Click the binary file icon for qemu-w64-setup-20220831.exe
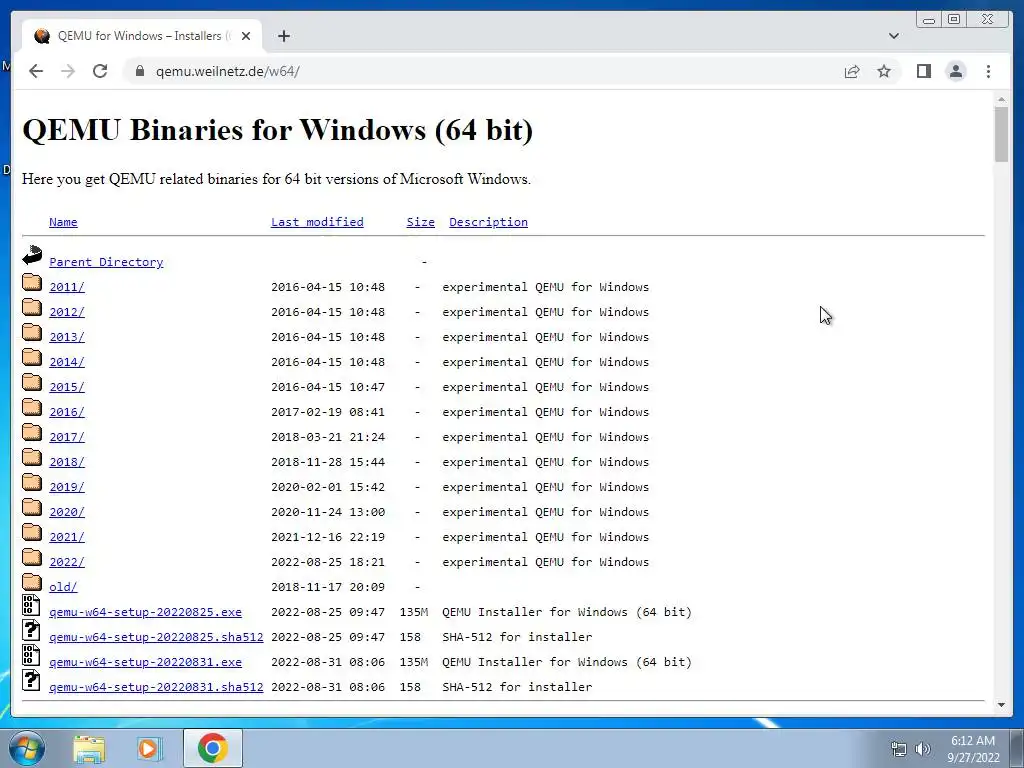This screenshot has width=1024, height=768. [x=31, y=655]
